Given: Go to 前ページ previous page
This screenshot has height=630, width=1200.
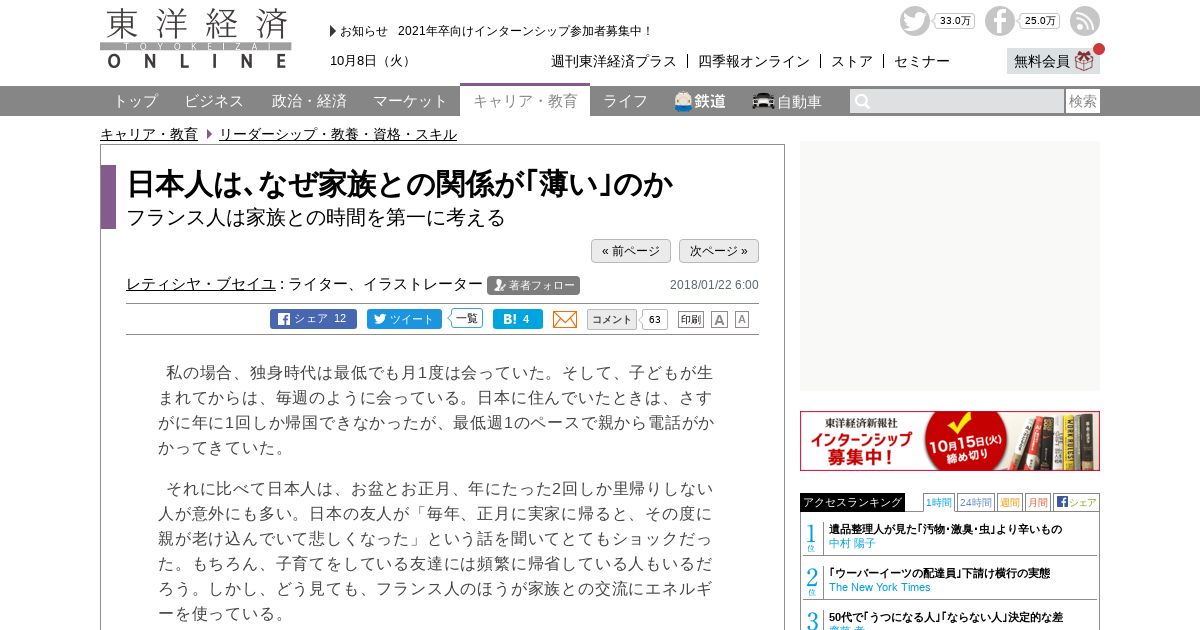Looking at the screenshot, I should tap(631, 251).
